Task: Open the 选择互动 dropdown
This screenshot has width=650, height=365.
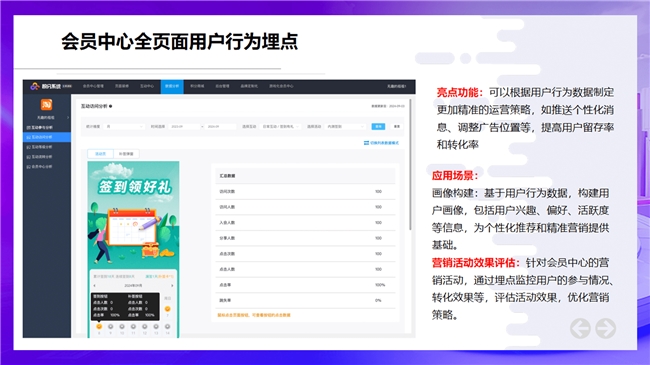Action: coord(281,127)
